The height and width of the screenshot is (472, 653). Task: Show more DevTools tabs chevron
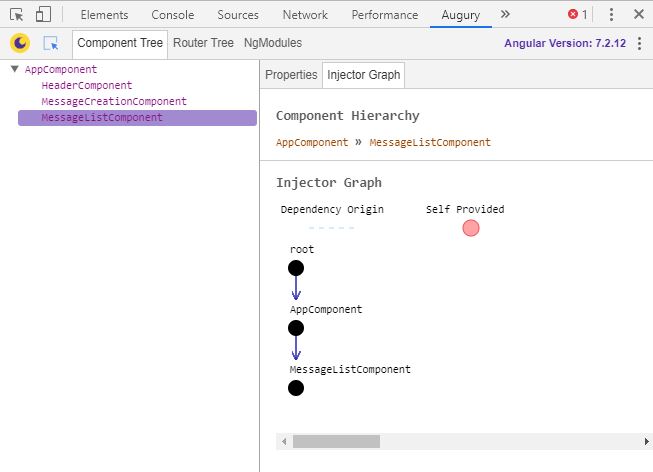[x=505, y=15]
